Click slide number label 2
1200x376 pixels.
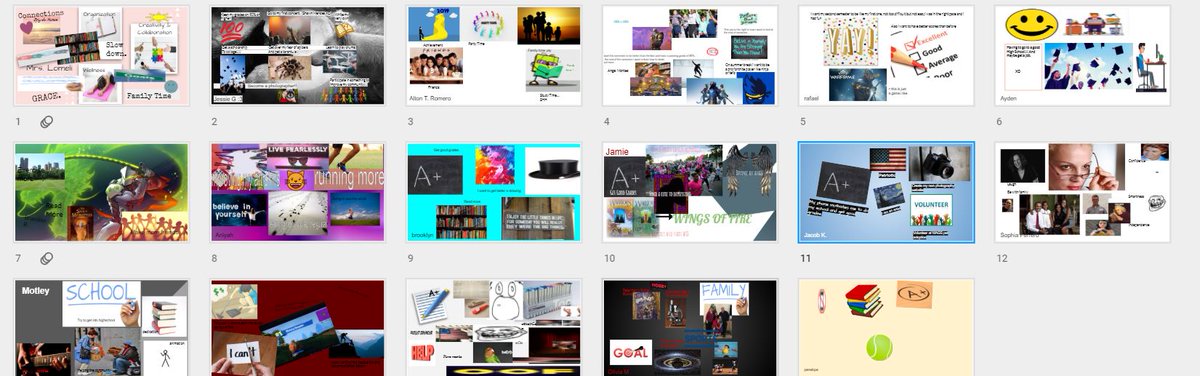pos(214,122)
